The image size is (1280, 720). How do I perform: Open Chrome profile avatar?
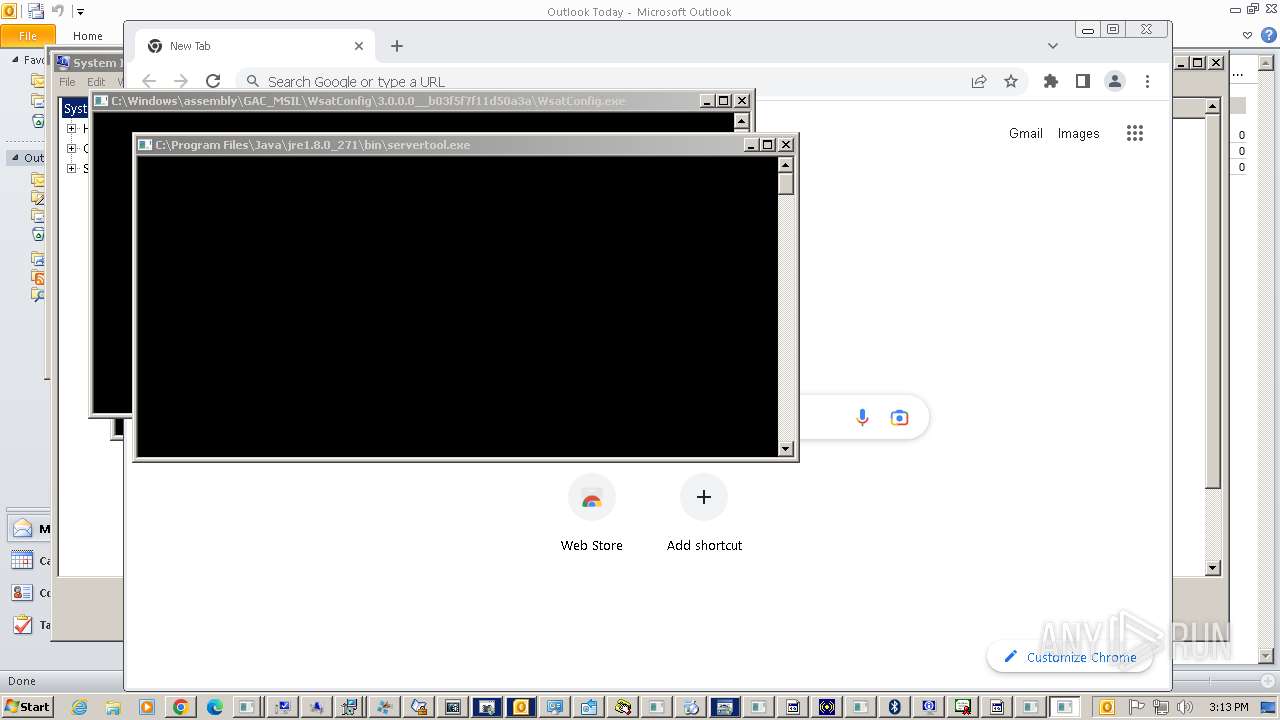(x=1115, y=81)
